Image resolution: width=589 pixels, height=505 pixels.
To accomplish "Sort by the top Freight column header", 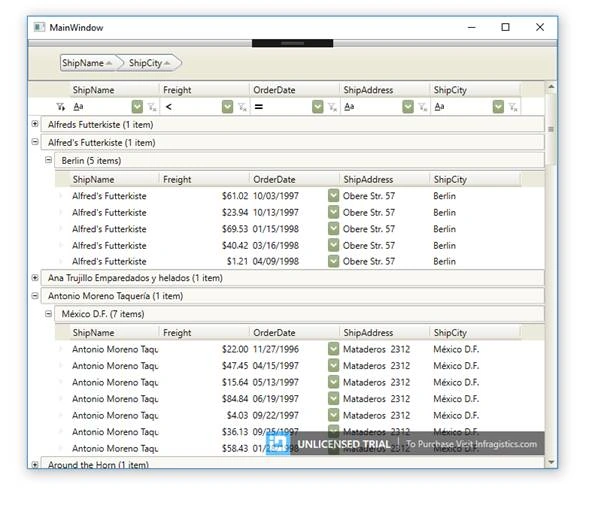I will point(204,90).
